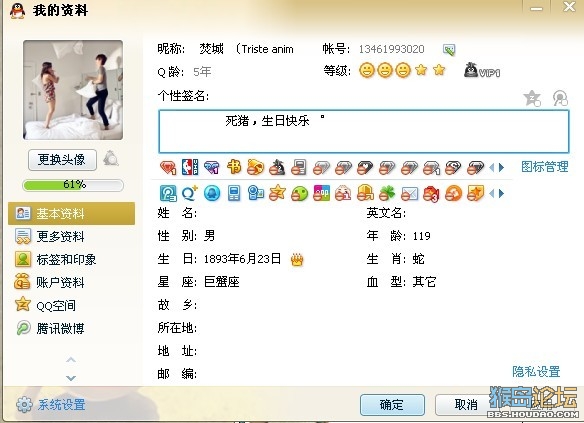Click the birthday crown icon beside birth date
The height and width of the screenshot is (423, 584).
click(297, 260)
